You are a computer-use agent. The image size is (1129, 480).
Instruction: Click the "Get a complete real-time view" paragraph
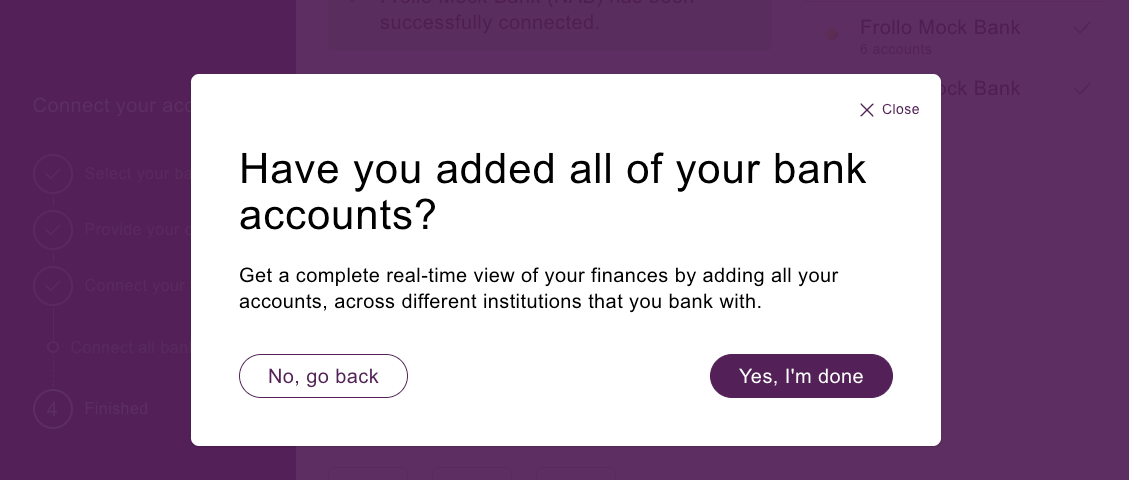tap(539, 288)
